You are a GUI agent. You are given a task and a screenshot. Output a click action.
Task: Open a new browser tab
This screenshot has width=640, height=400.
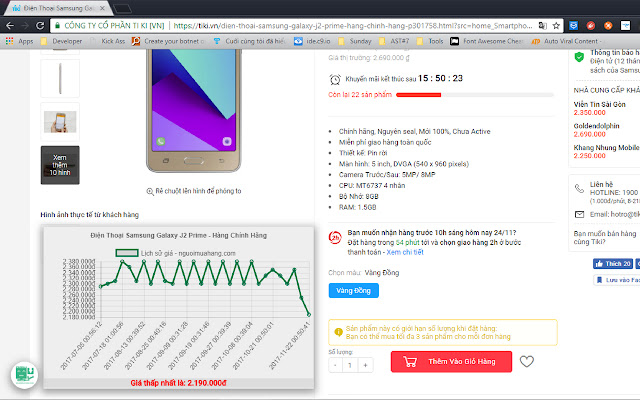pos(122,9)
